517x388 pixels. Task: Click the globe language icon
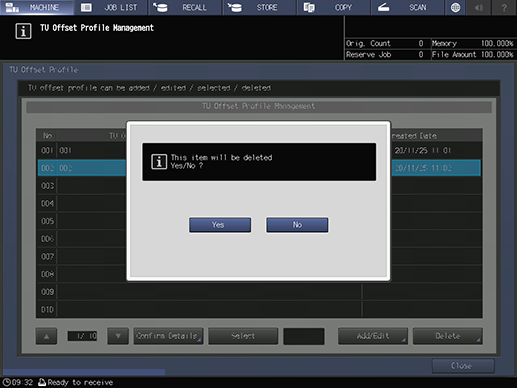click(x=455, y=7)
